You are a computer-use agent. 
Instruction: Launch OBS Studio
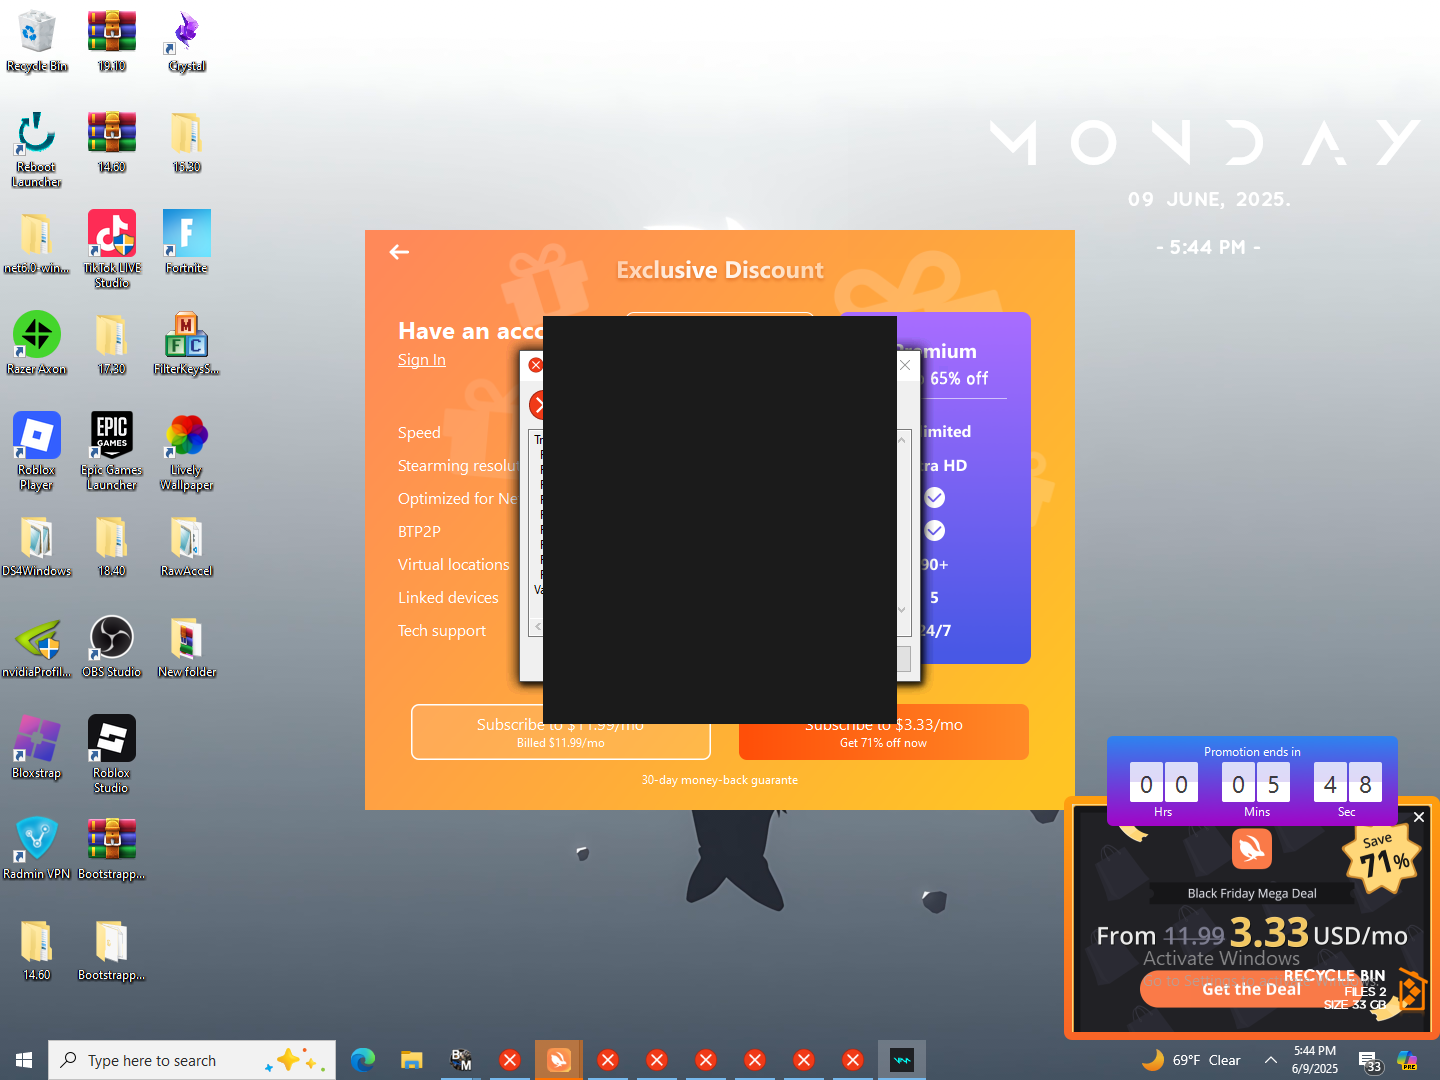click(112, 647)
